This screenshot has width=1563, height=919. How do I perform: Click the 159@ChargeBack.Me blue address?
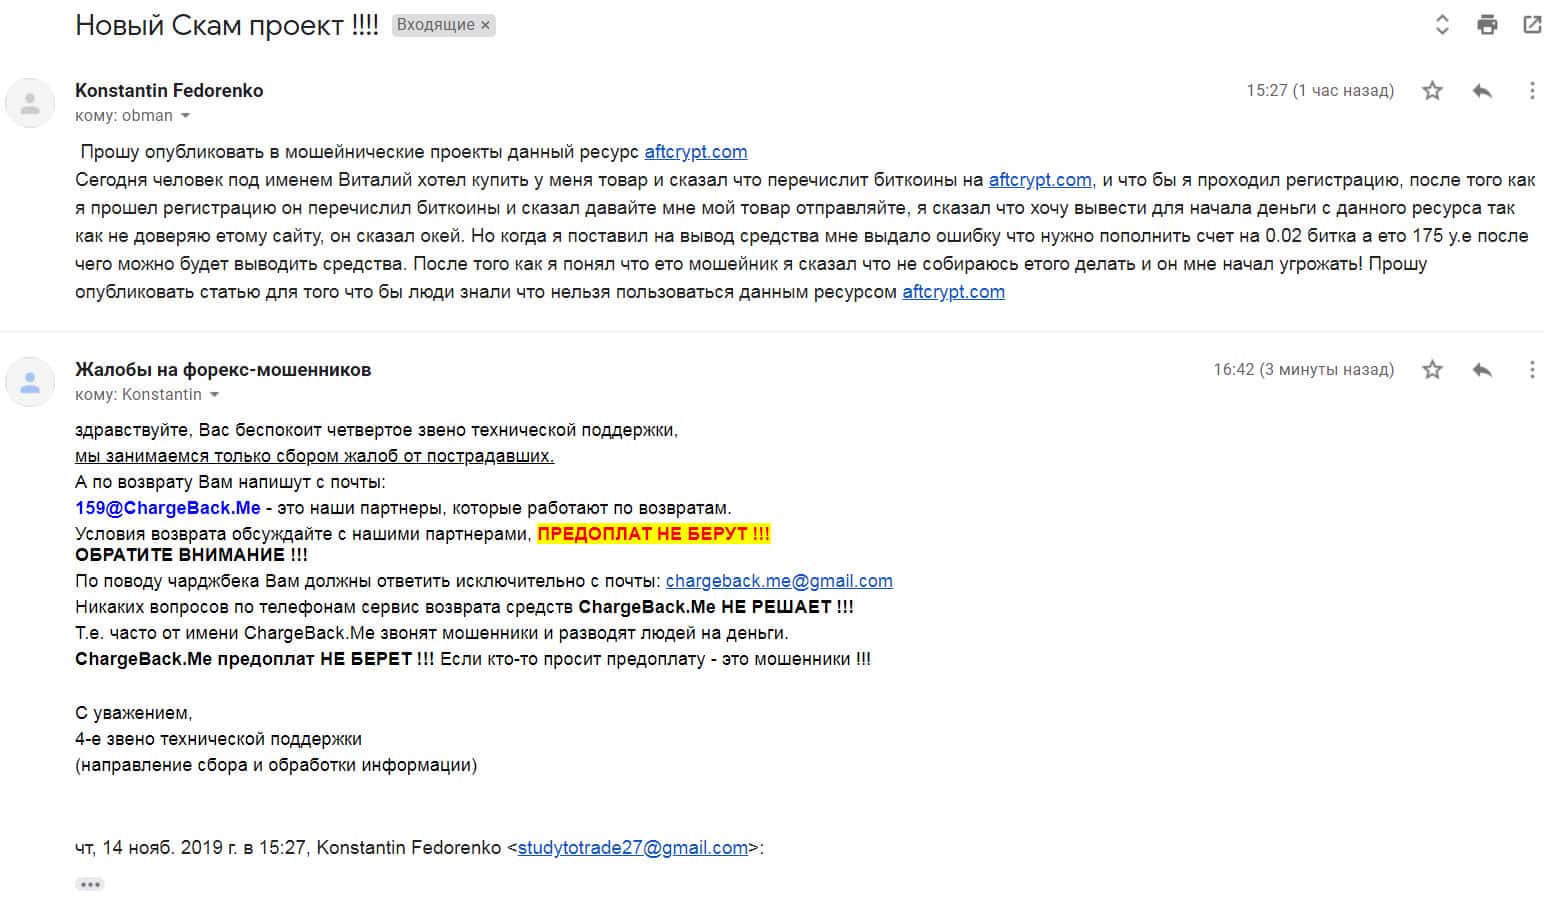click(x=167, y=508)
